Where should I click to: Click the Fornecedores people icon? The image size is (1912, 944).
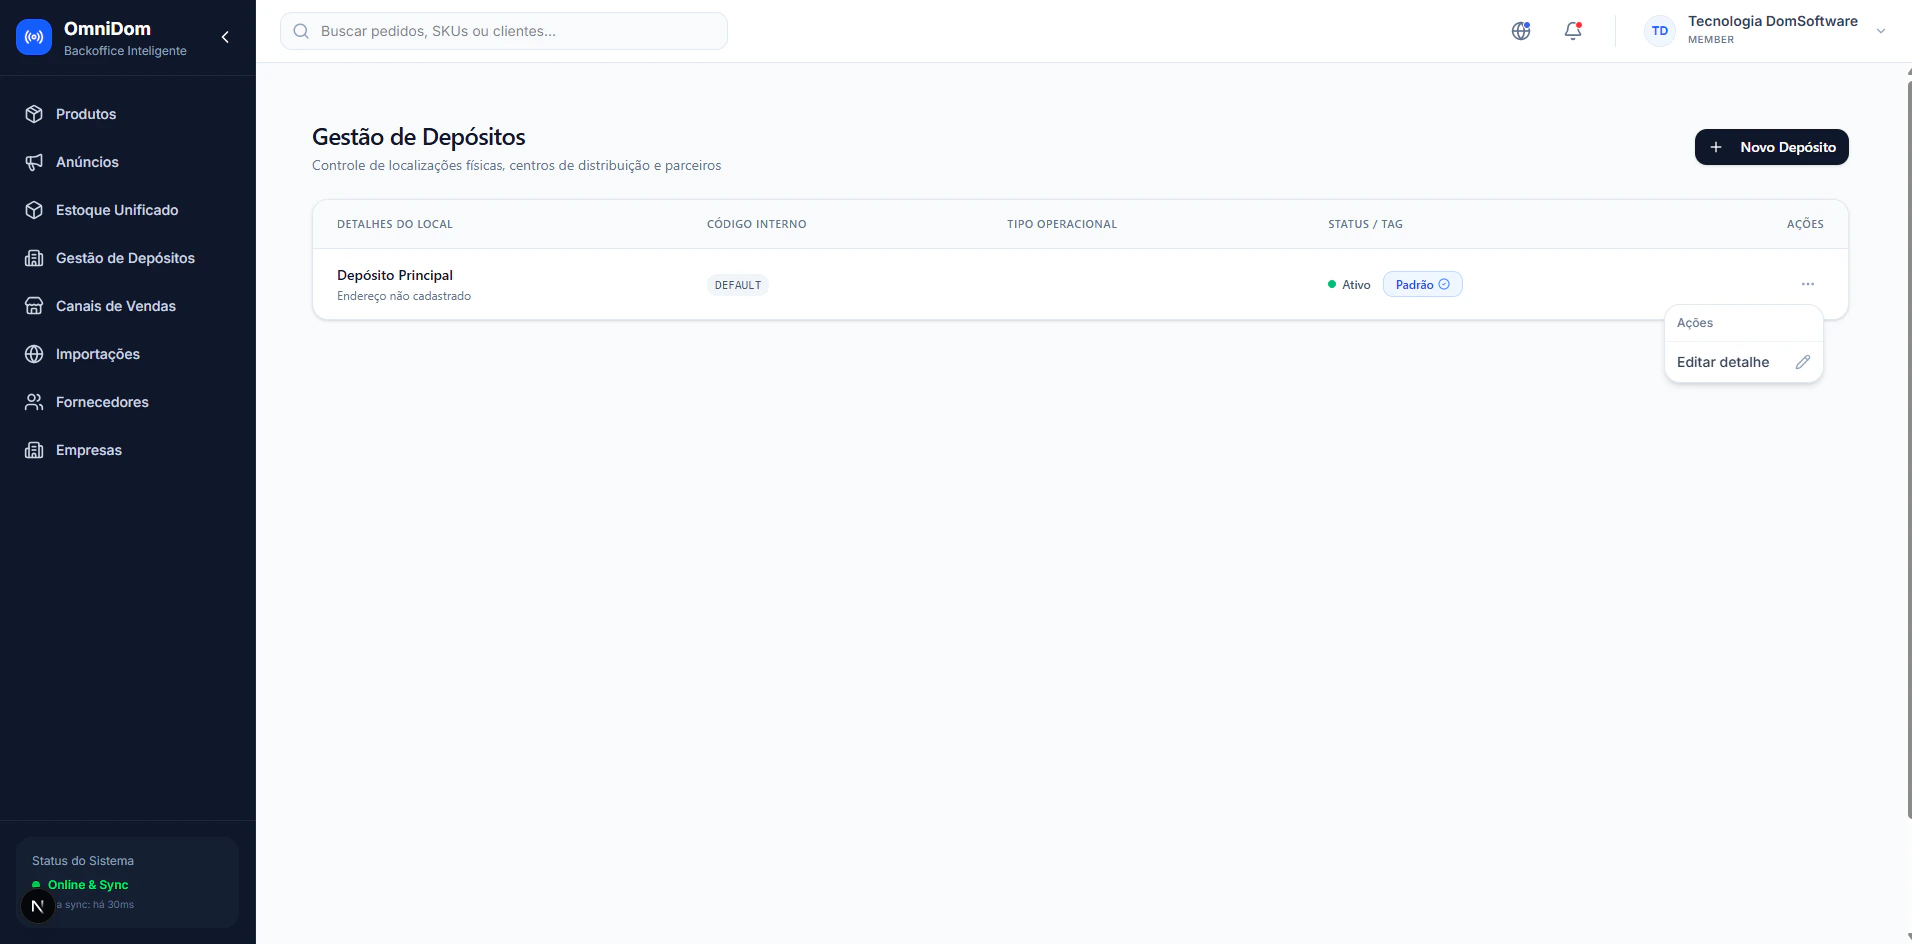pos(34,402)
